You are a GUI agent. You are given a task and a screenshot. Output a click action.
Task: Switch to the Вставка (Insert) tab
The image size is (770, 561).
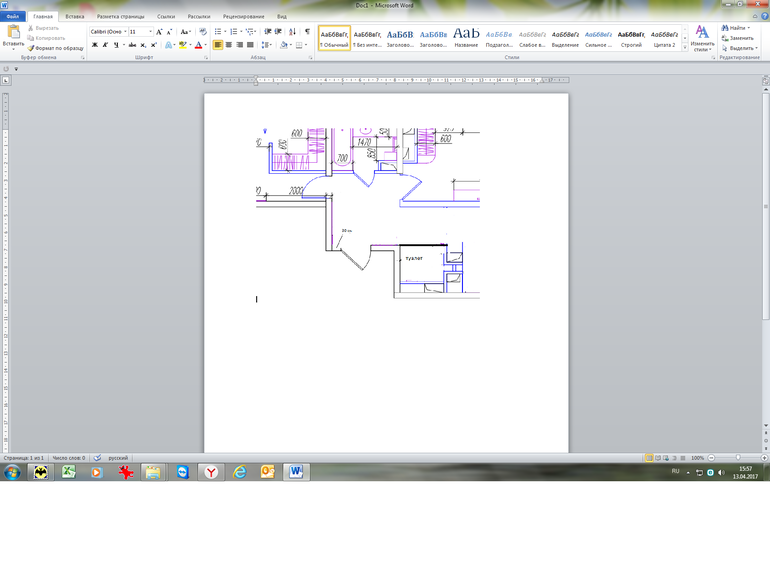click(75, 17)
